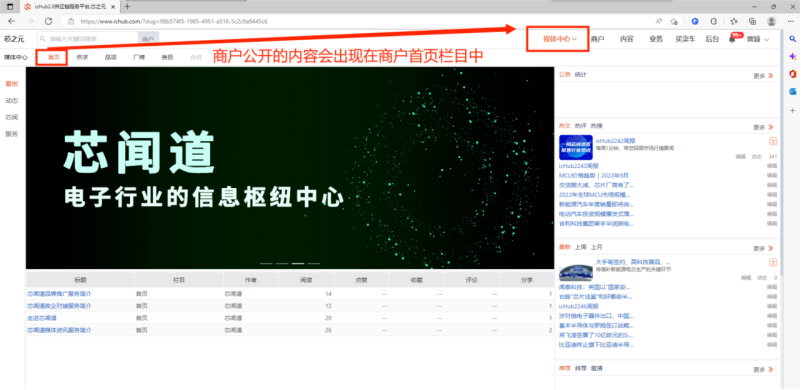This screenshot has height=390, width=801.
Task: Open the 芯闻道媒体资讯服务简介 link
Action: [x=59, y=330]
